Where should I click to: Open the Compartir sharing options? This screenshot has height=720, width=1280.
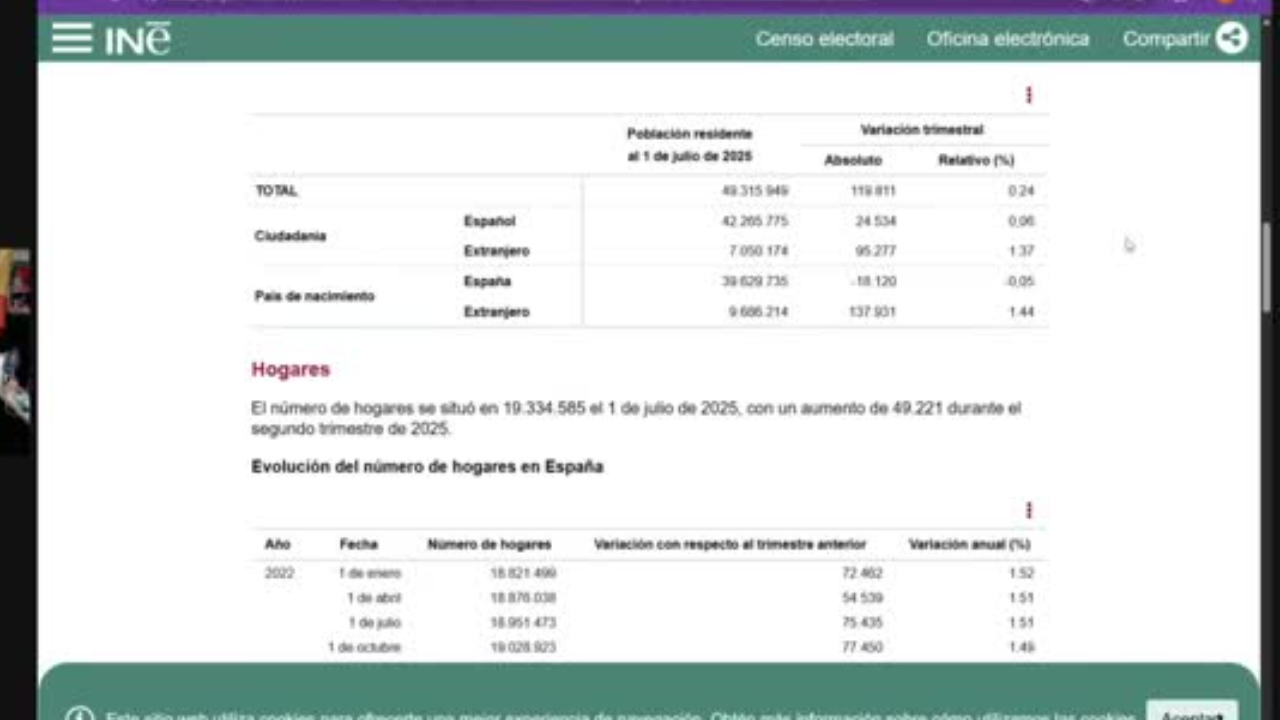[x=1166, y=38]
